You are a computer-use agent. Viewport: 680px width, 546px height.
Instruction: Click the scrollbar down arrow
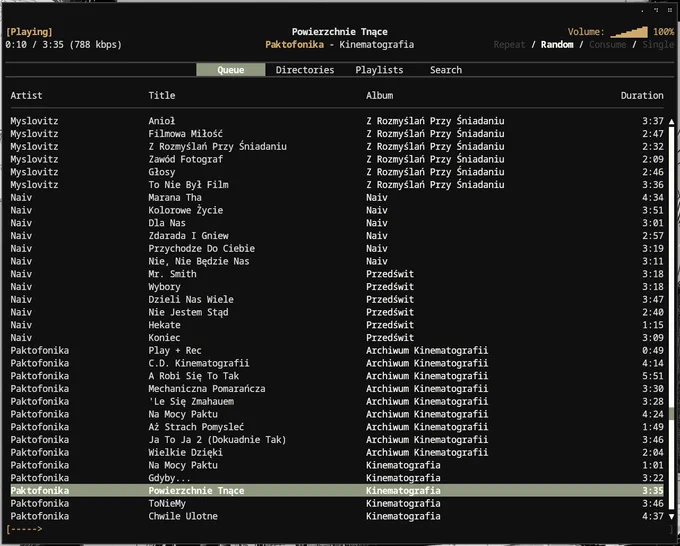pos(671,517)
